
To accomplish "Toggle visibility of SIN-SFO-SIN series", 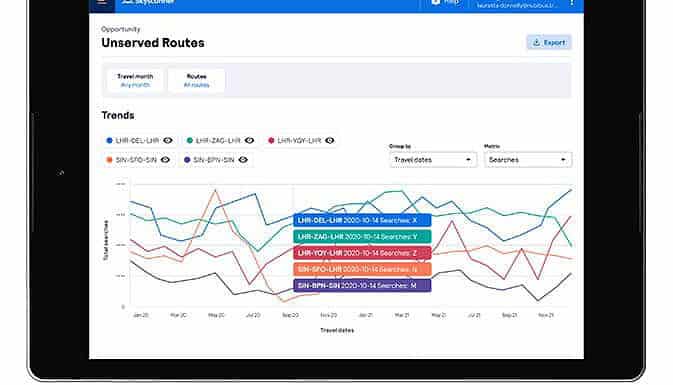I will pos(165,160).
